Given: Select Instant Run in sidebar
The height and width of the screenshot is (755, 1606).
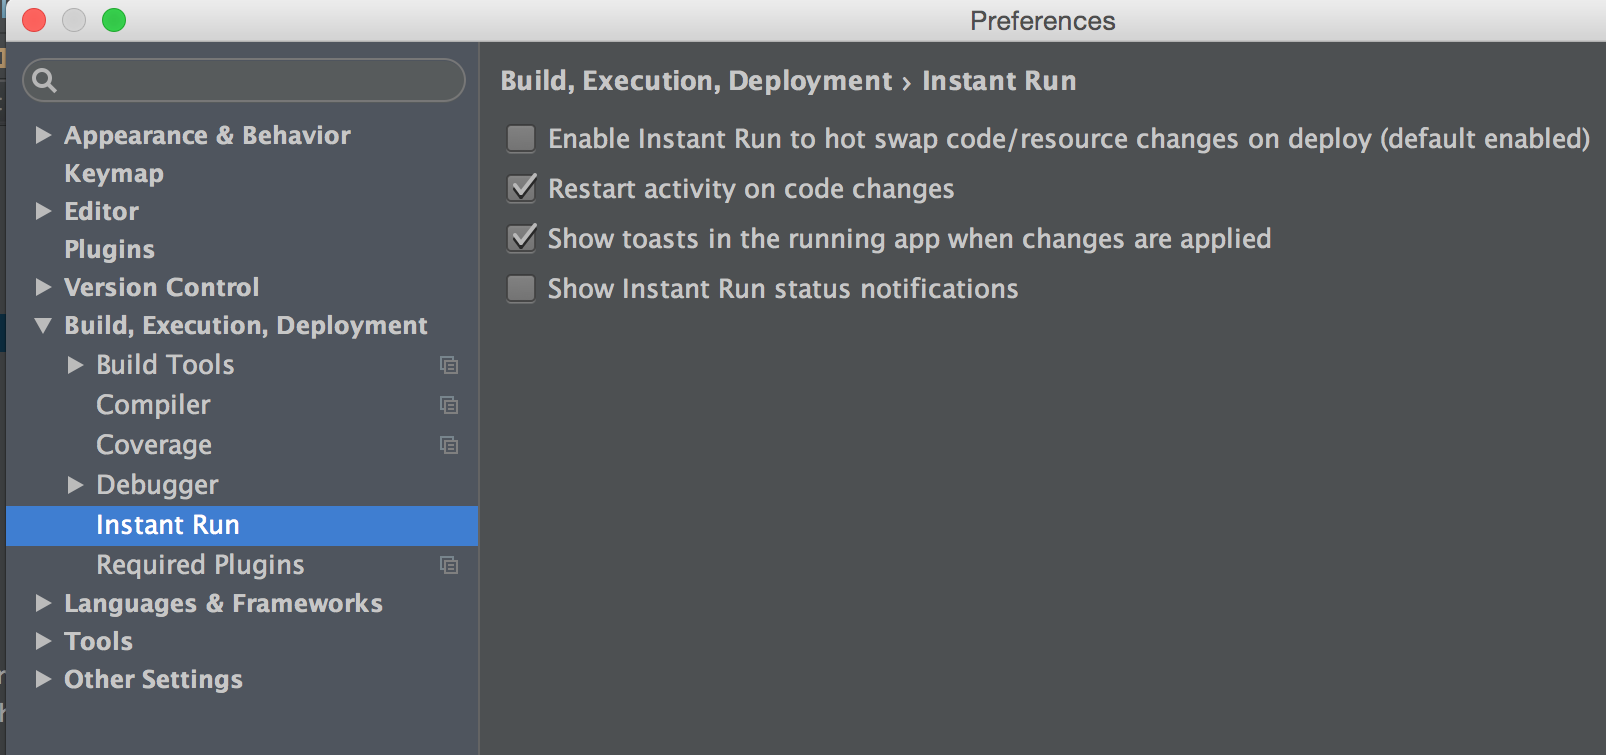Looking at the screenshot, I should coord(242,525).
